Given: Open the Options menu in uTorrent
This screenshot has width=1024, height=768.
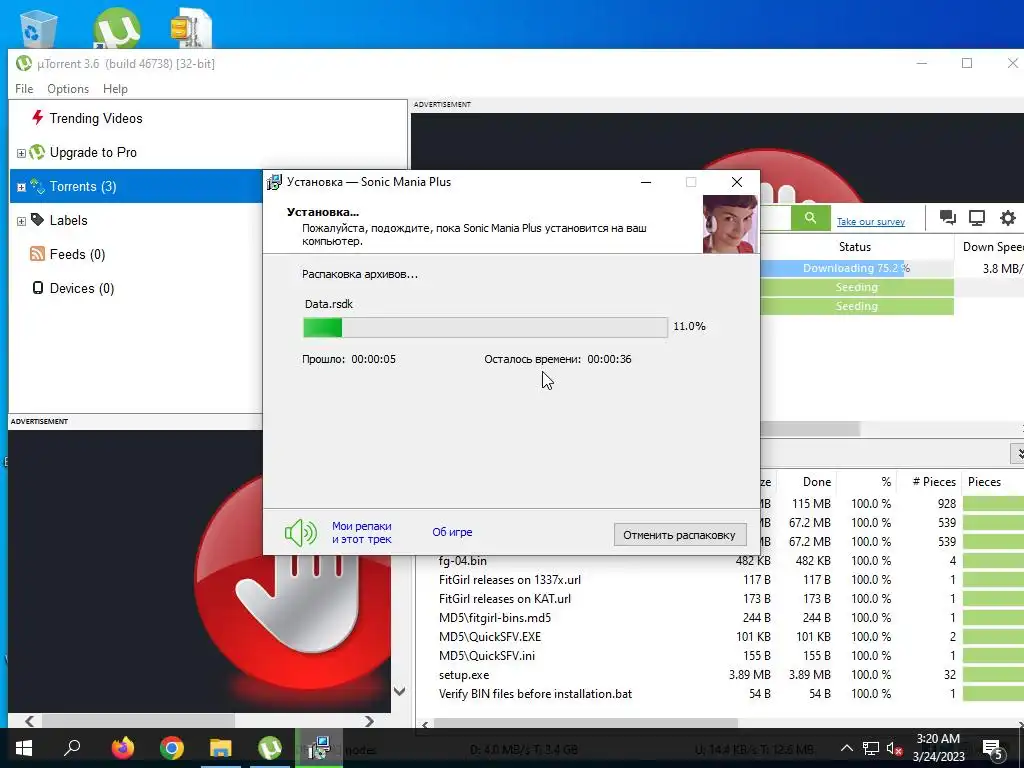Looking at the screenshot, I should pos(68,89).
